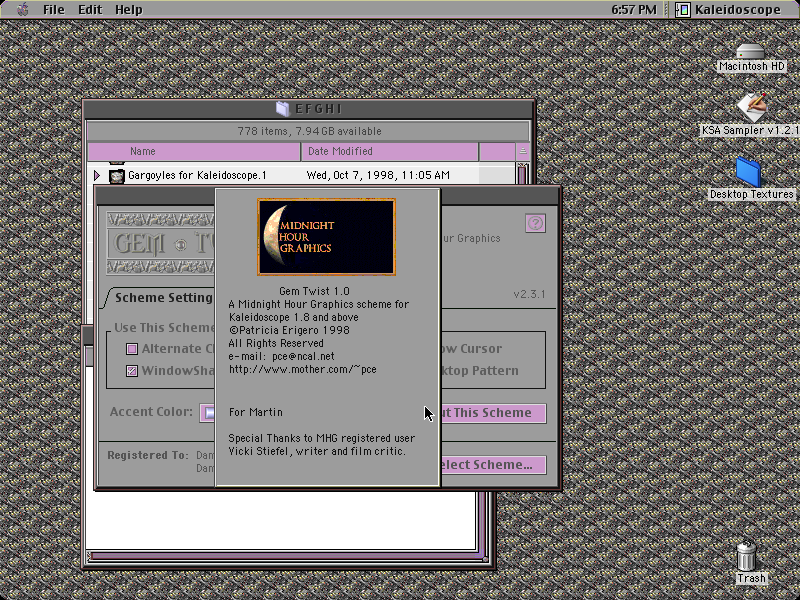Click the sort order button in EFGHI window
This screenshot has height=600, width=800.
pos(523,152)
